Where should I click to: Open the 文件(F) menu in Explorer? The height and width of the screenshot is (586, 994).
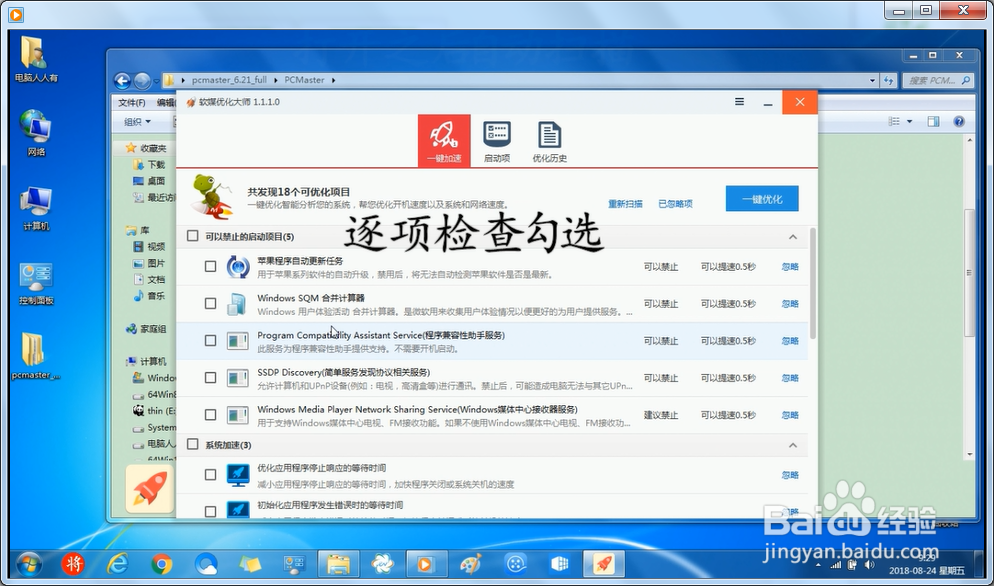coord(132,103)
